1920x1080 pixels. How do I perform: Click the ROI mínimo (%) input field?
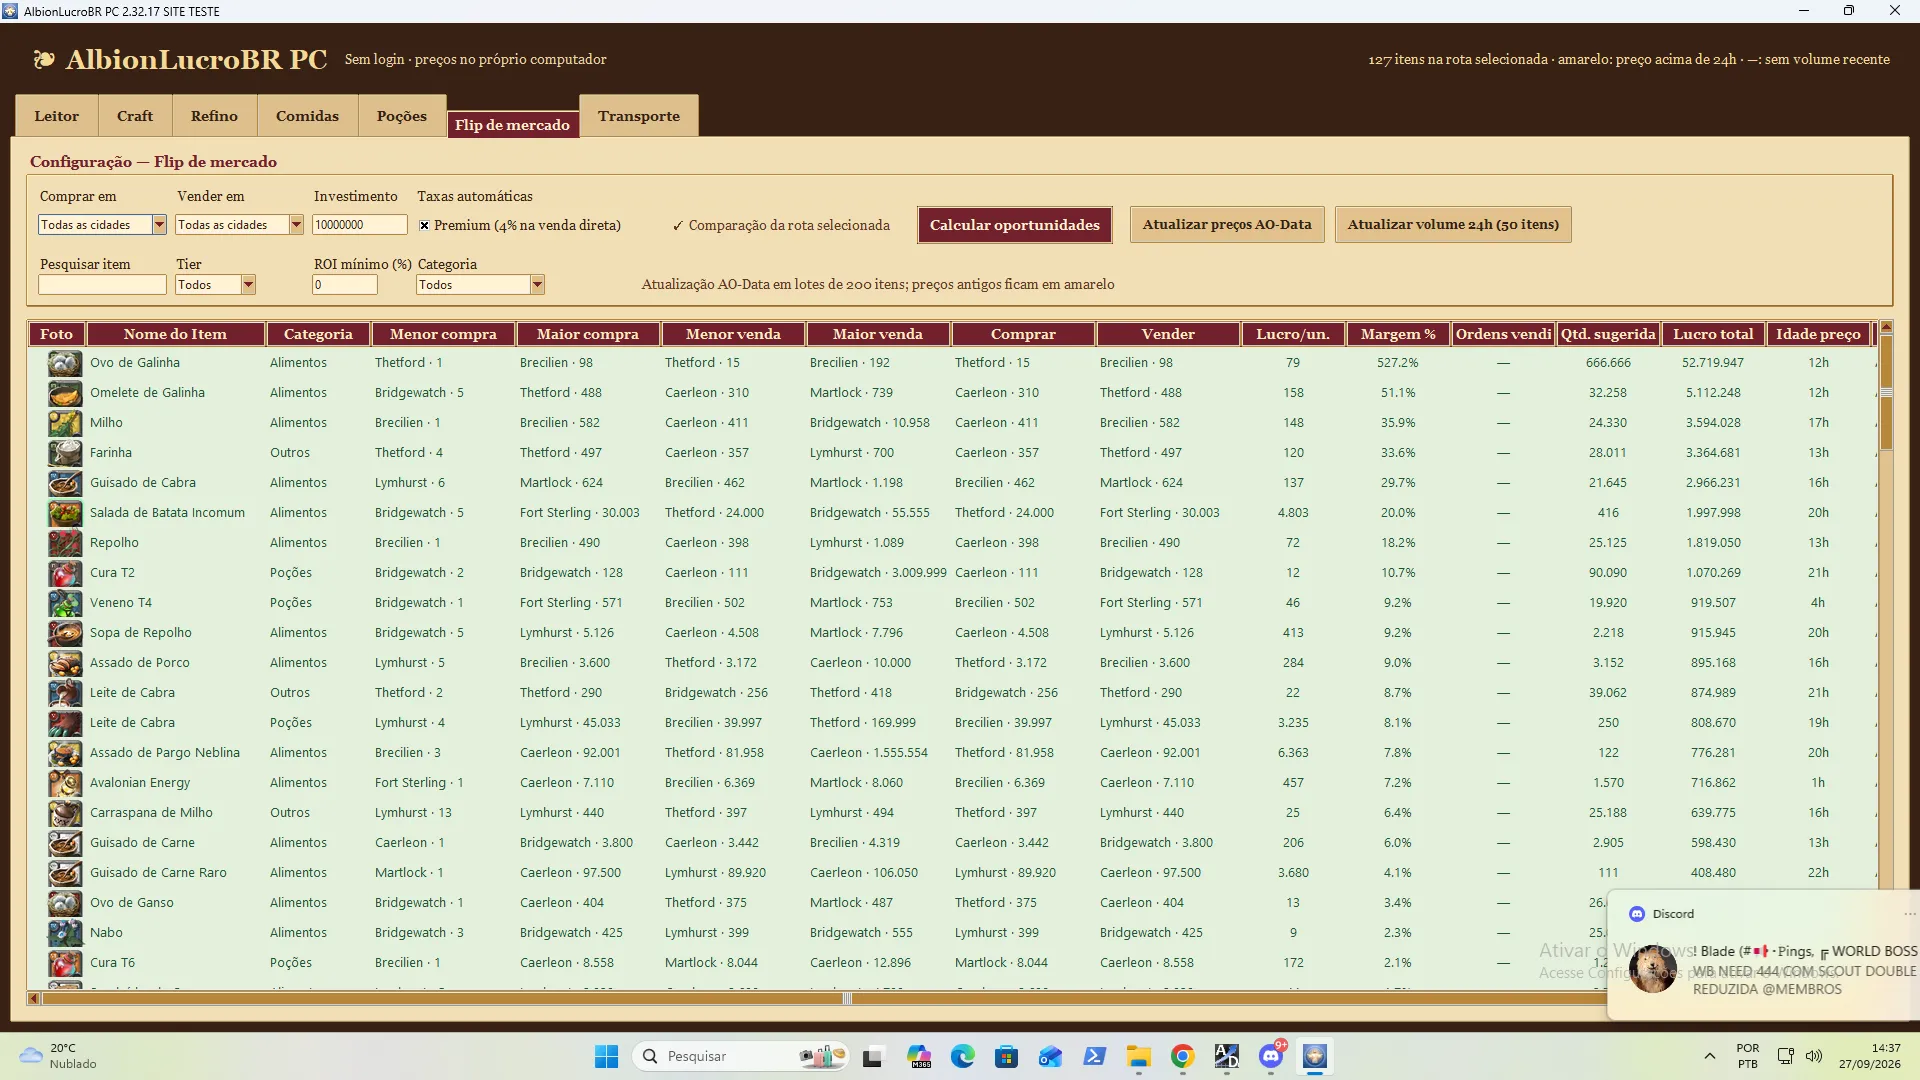click(345, 285)
